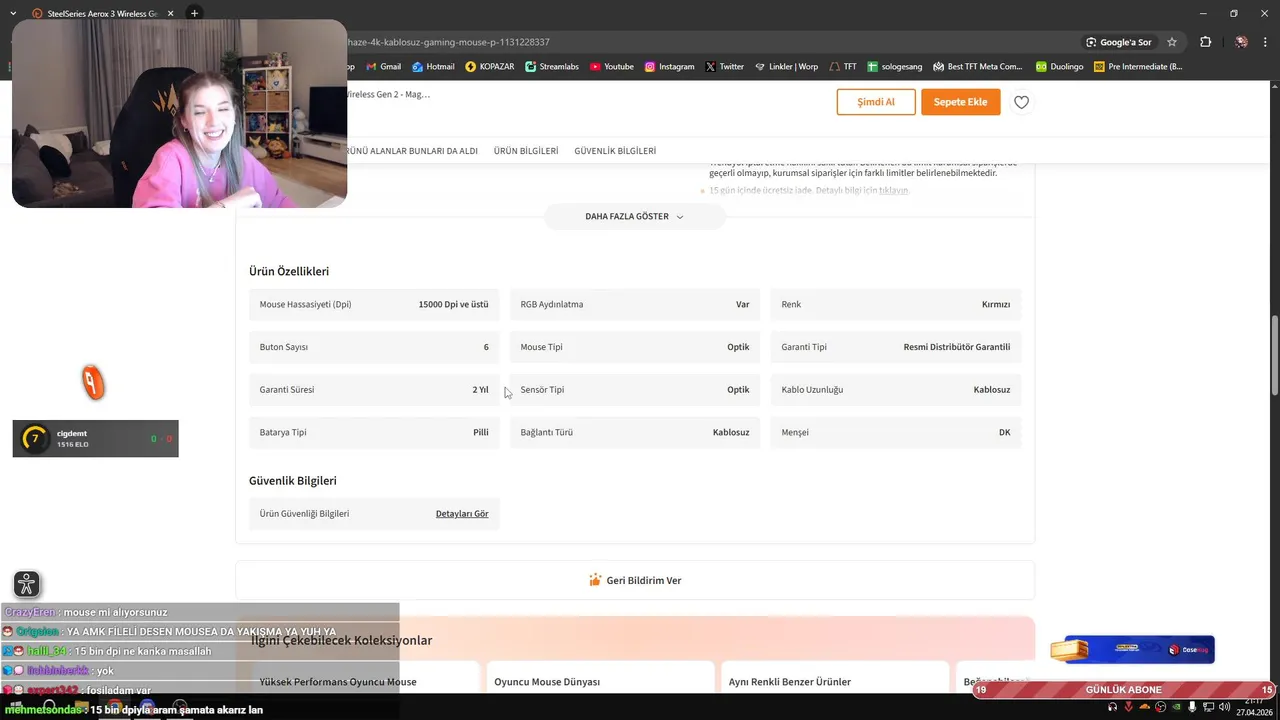Open the taskbar clock and date
This screenshot has width=1280, height=720.
(x=1254, y=707)
